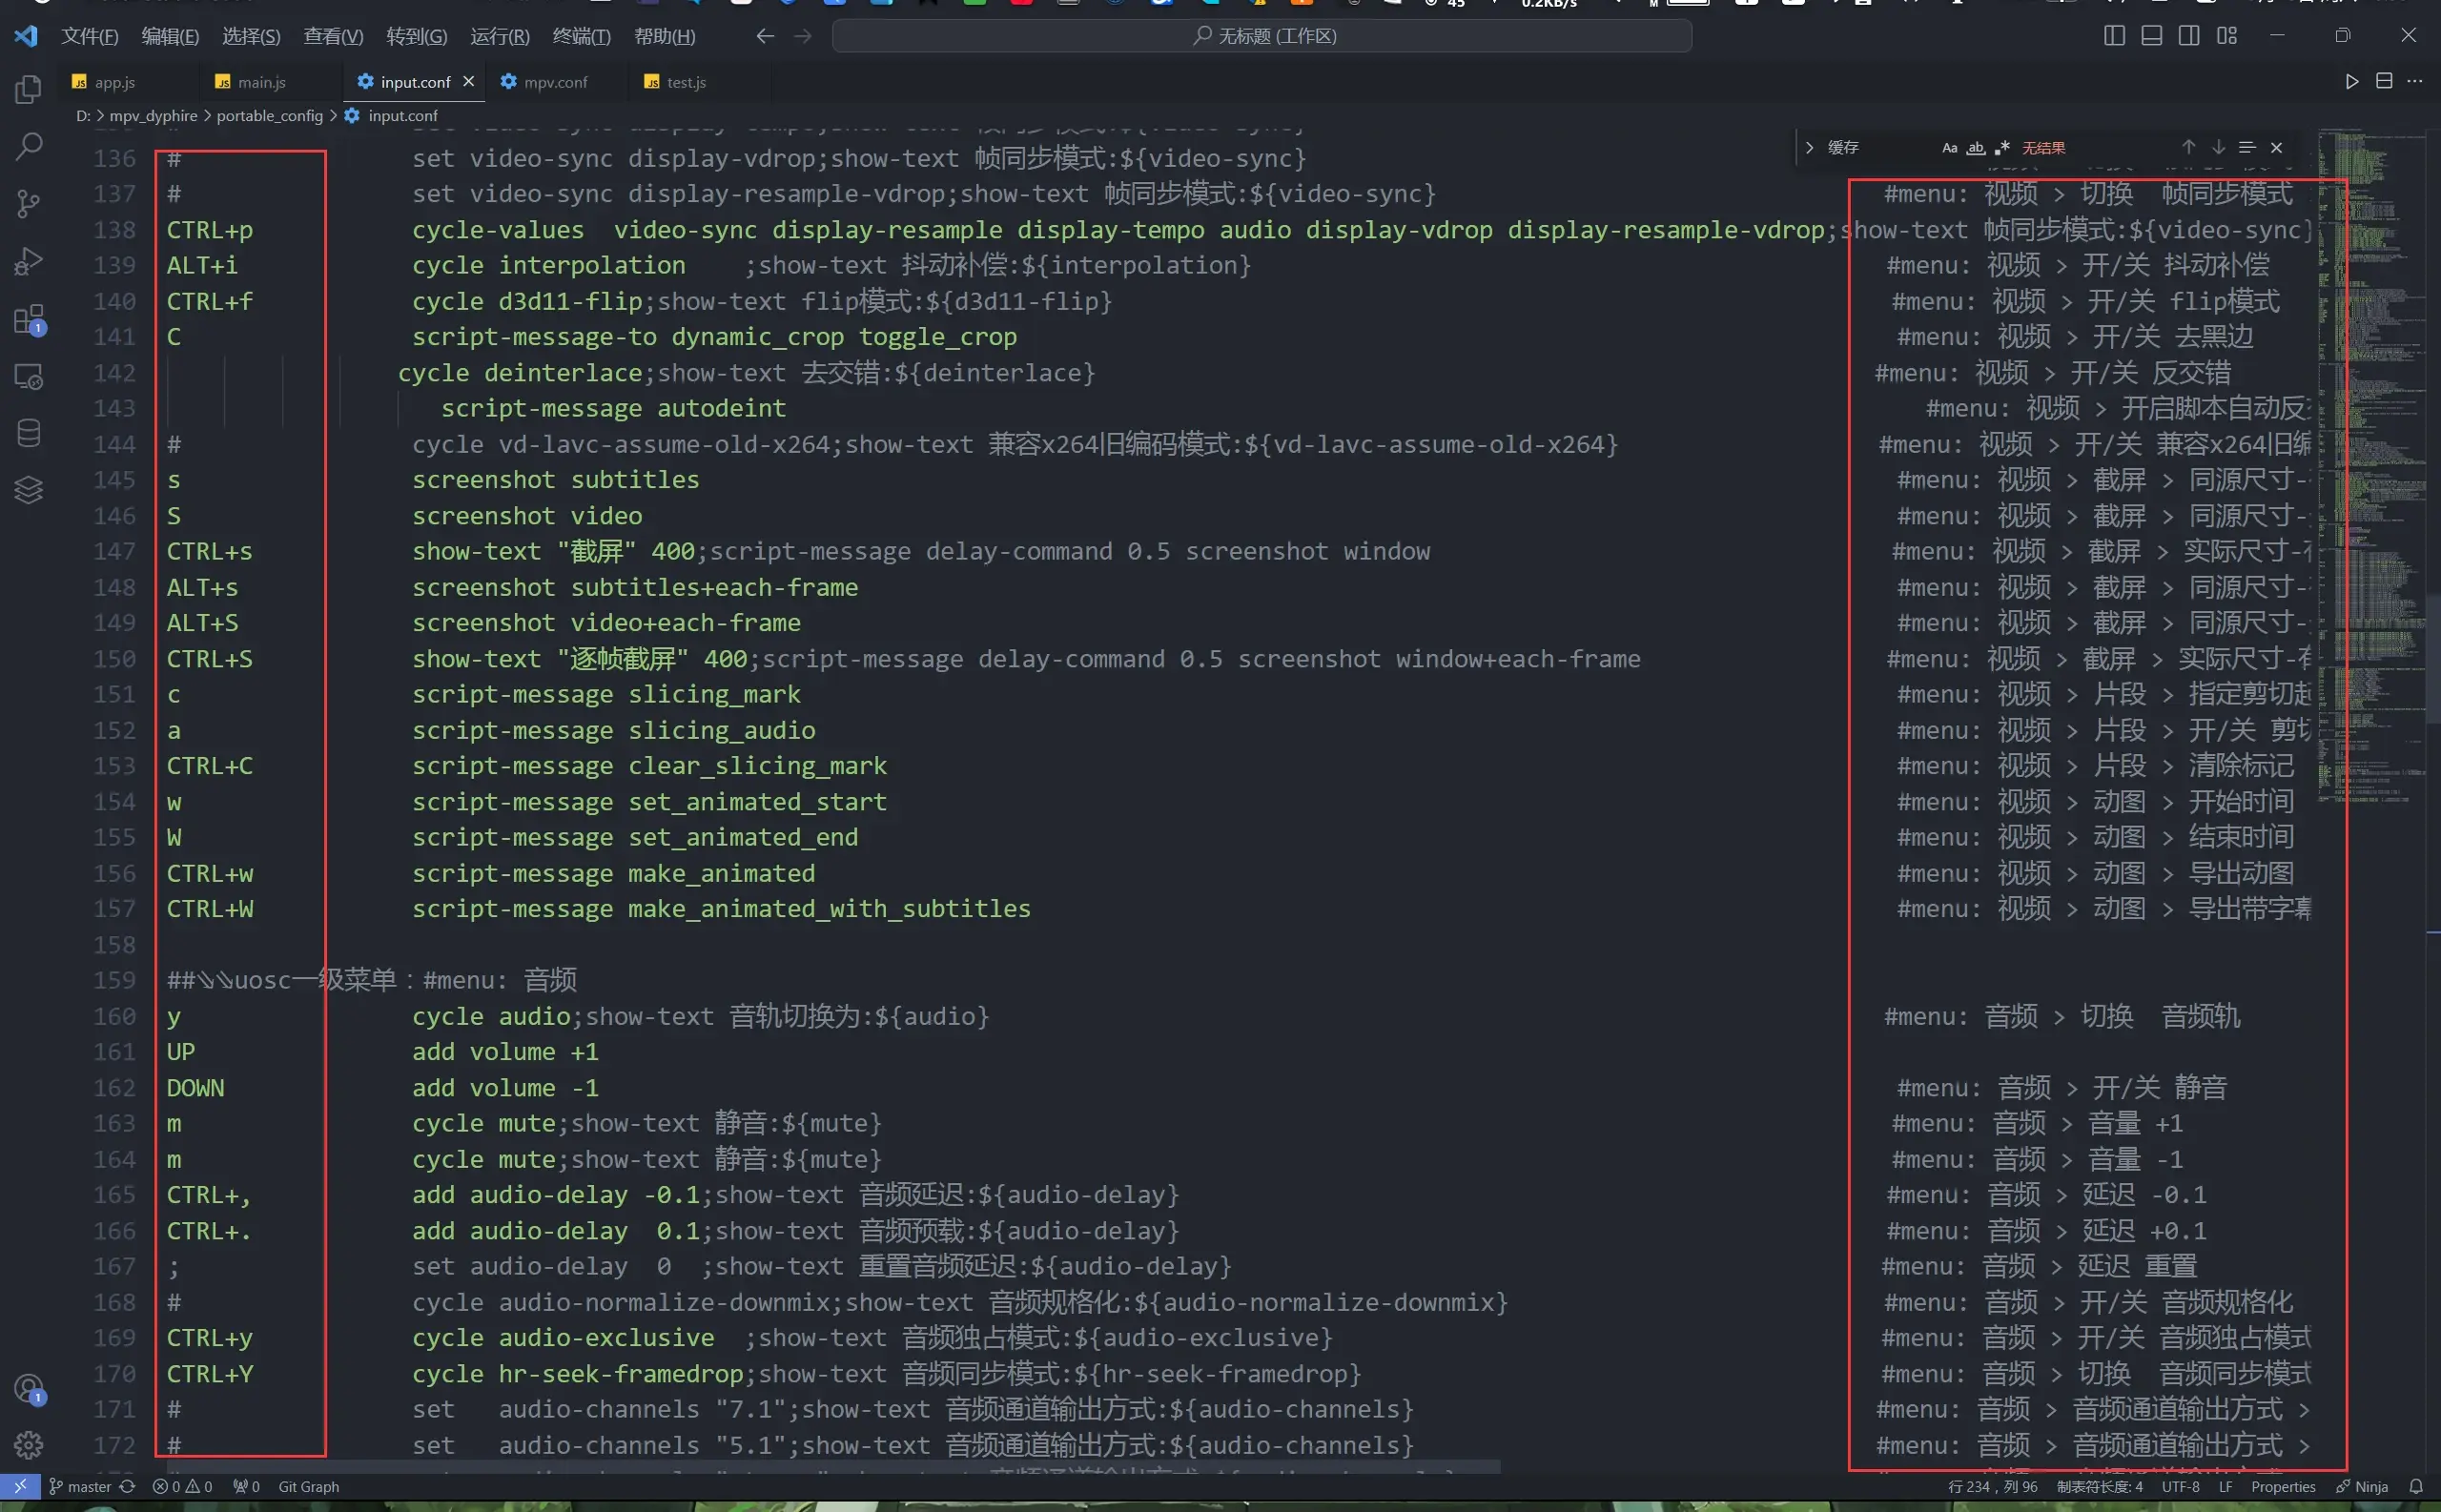The image size is (2441, 1512).
Task: Click the notifications bell in status bar
Action: pos(2416,1487)
